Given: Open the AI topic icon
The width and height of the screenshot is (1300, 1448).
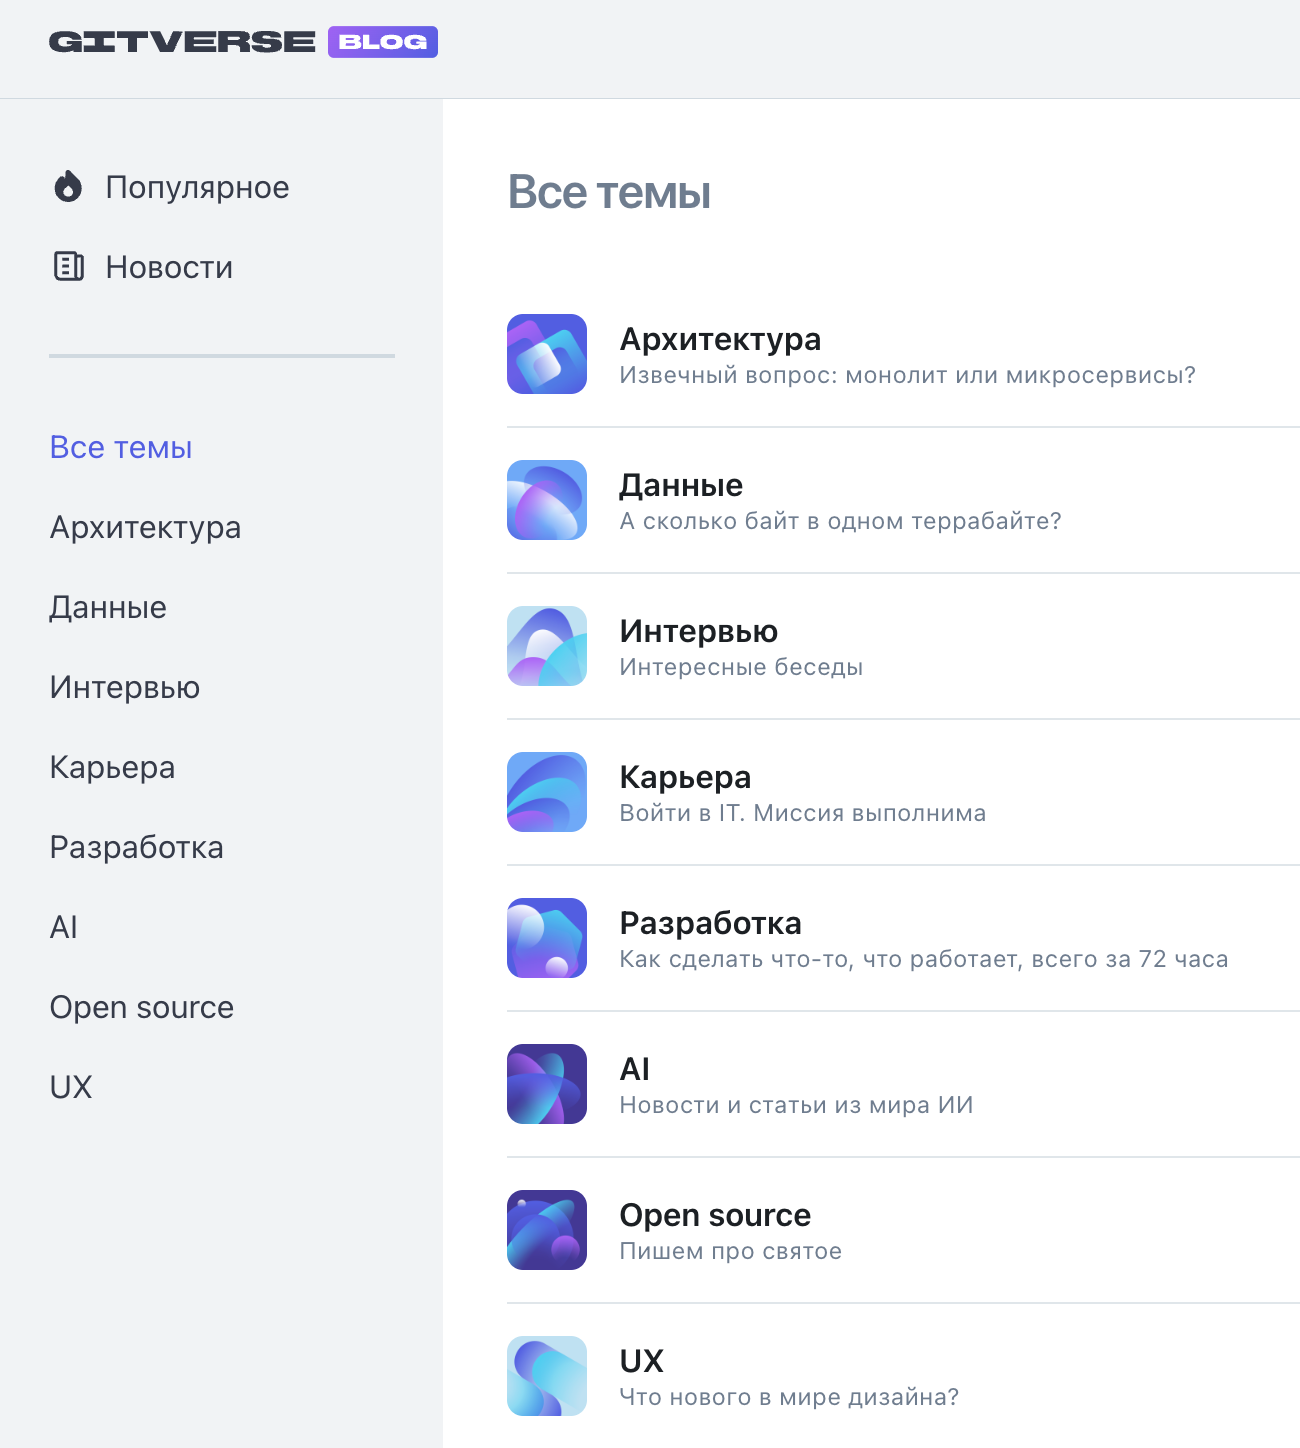Looking at the screenshot, I should pos(547,1084).
